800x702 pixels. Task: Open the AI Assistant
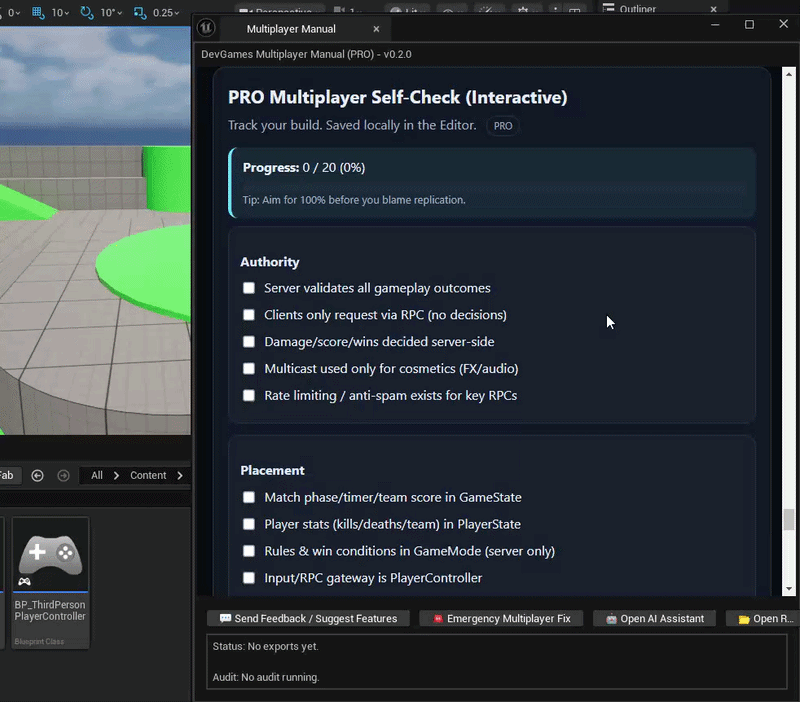pyautogui.click(x=654, y=618)
